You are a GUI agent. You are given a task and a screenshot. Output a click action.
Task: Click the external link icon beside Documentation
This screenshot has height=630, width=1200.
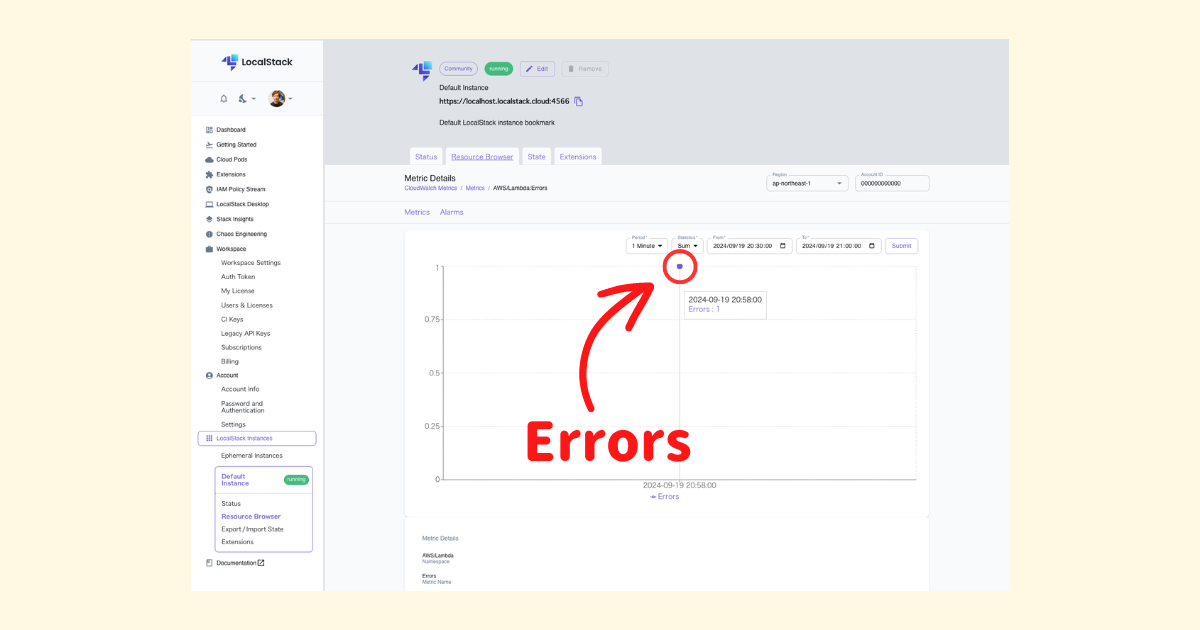tap(261, 563)
